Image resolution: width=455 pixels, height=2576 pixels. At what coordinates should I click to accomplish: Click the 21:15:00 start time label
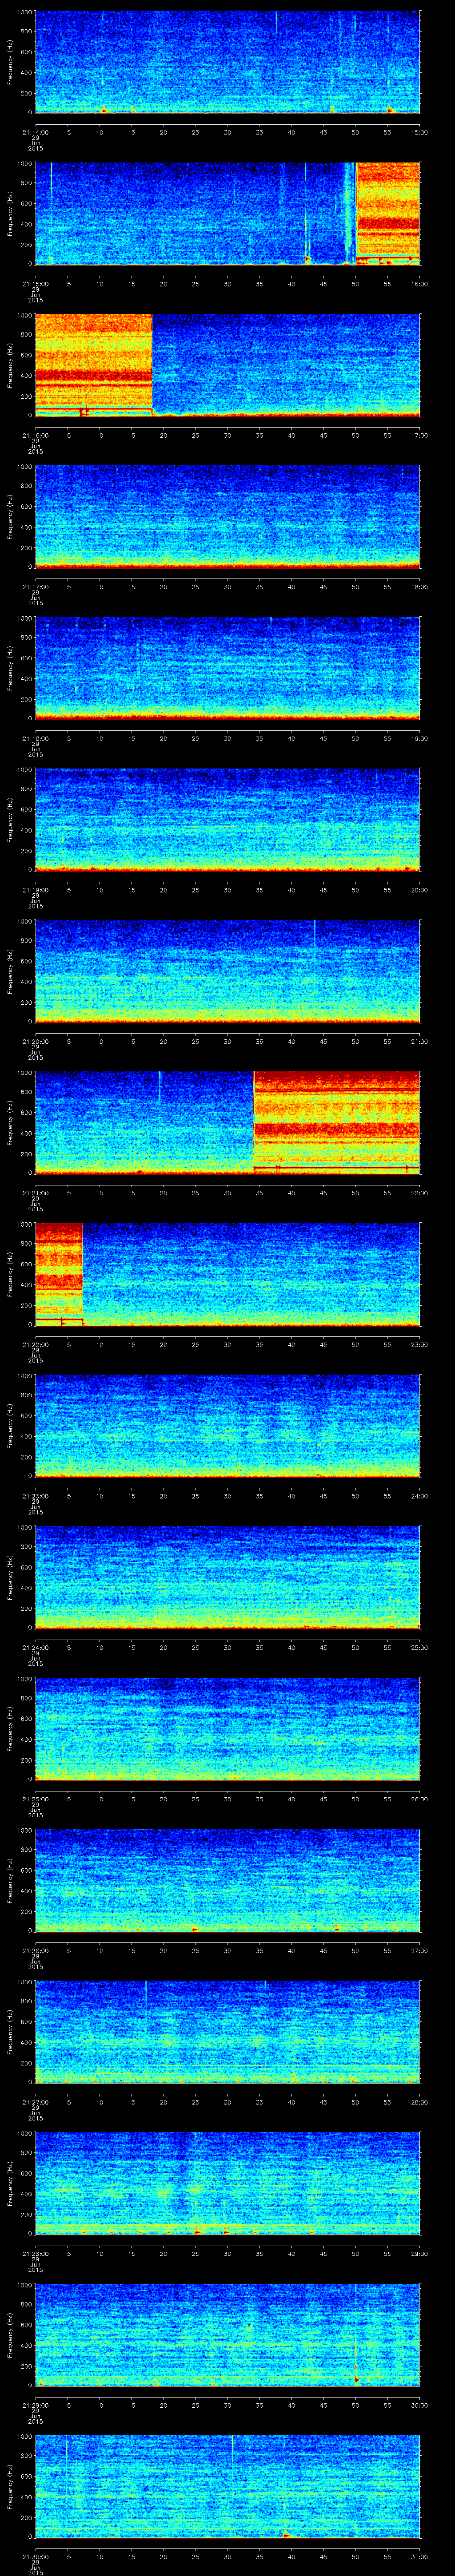(34, 284)
